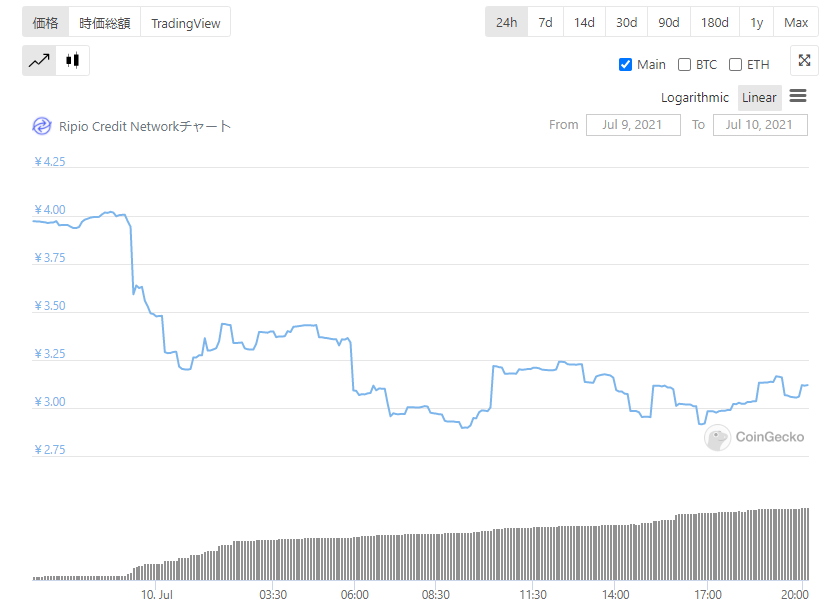Viewport: 837px width, 613px height.
Task: Uncheck the Main checkbox
Action: pos(625,65)
